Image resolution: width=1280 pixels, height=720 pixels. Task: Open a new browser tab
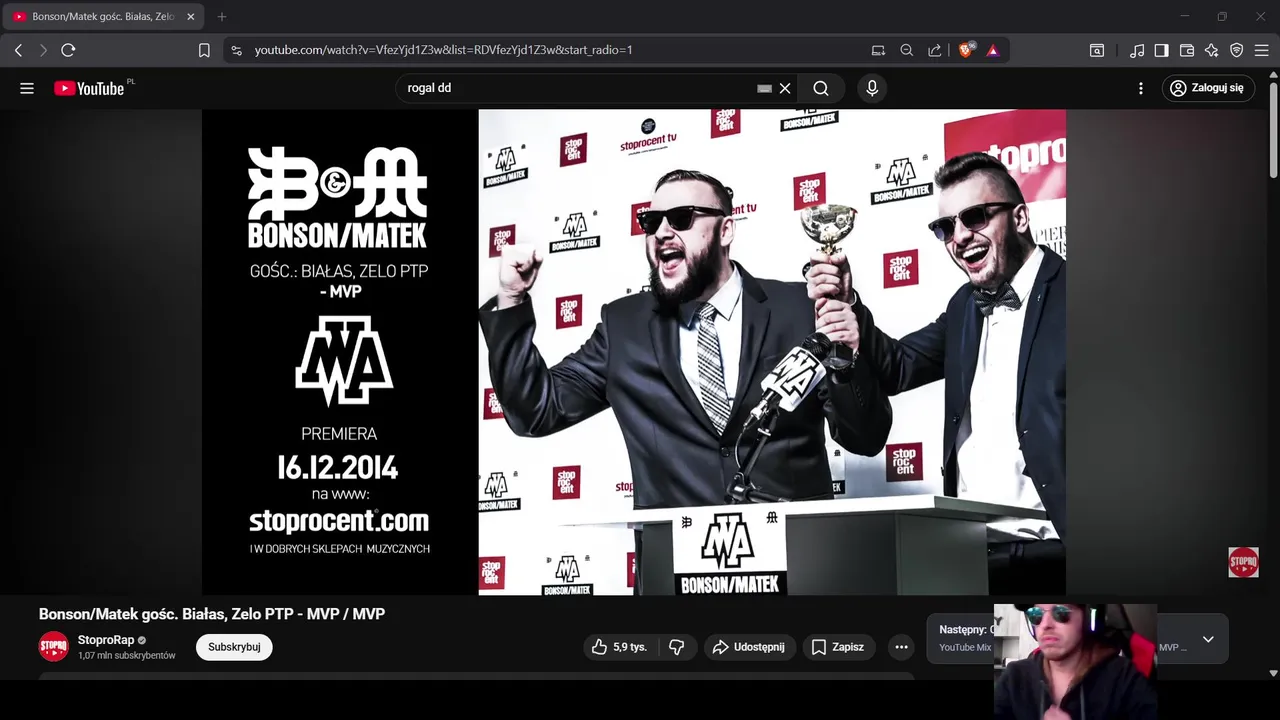click(222, 17)
